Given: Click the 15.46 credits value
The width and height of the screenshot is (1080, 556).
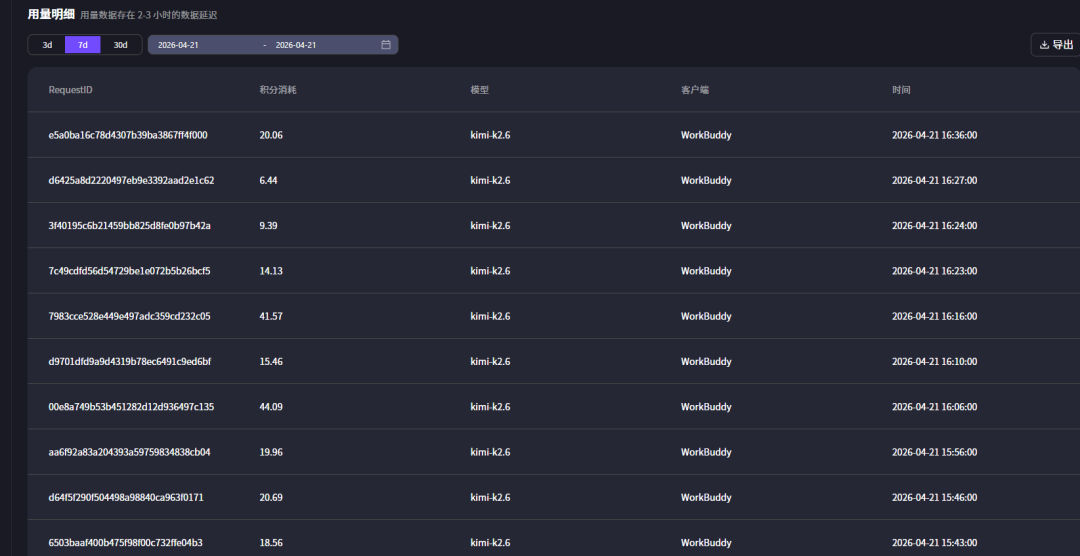Looking at the screenshot, I should (271, 362).
